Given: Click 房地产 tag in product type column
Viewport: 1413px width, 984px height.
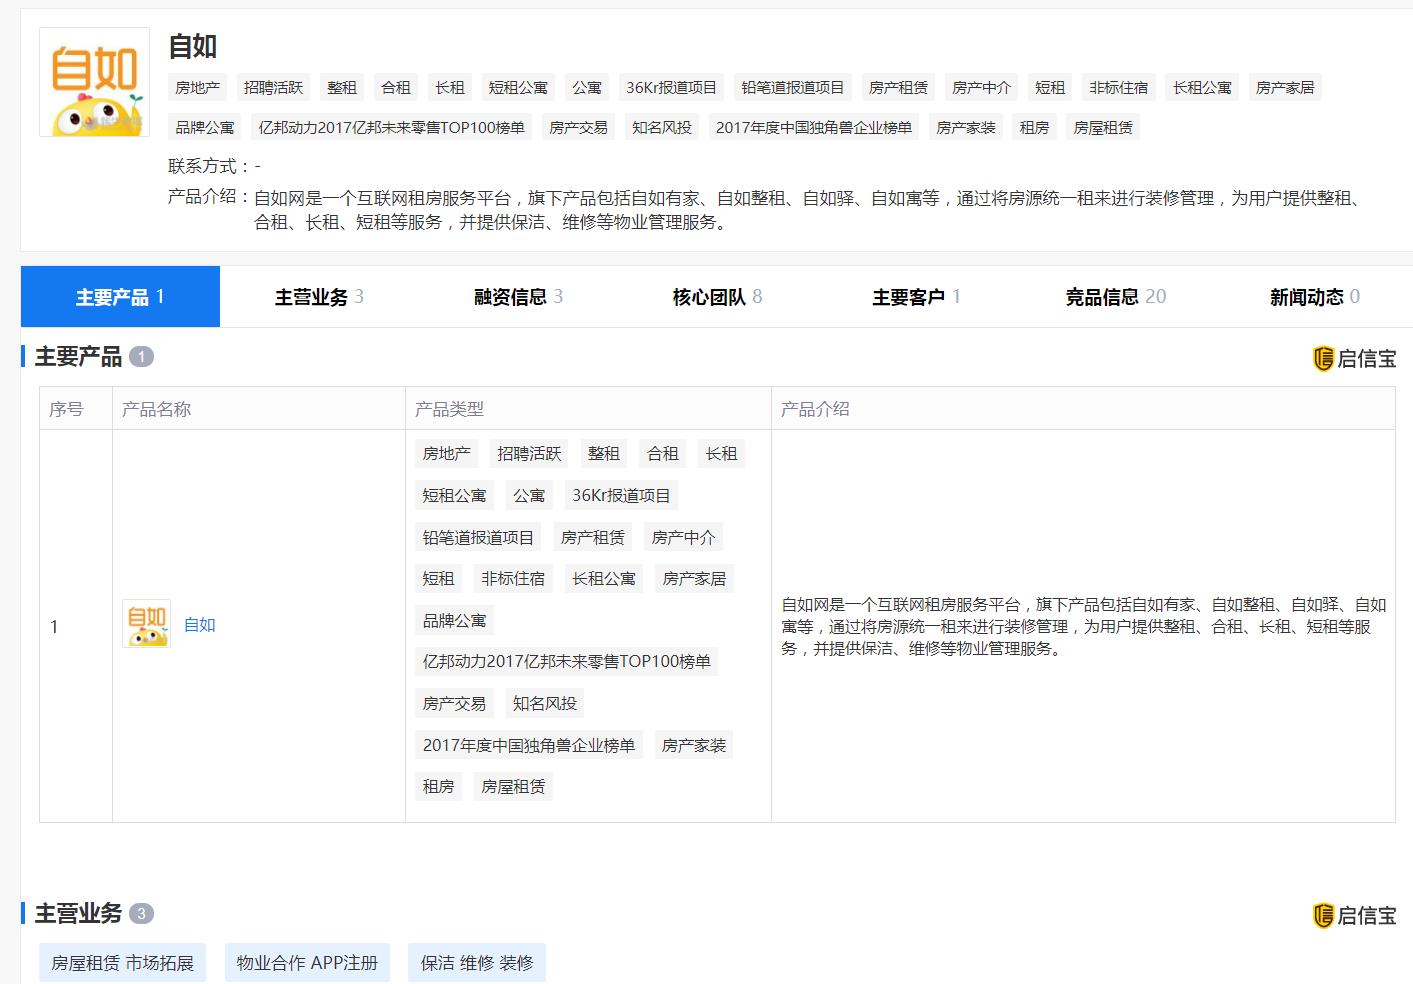Looking at the screenshot, I should [x=447, y=454].
